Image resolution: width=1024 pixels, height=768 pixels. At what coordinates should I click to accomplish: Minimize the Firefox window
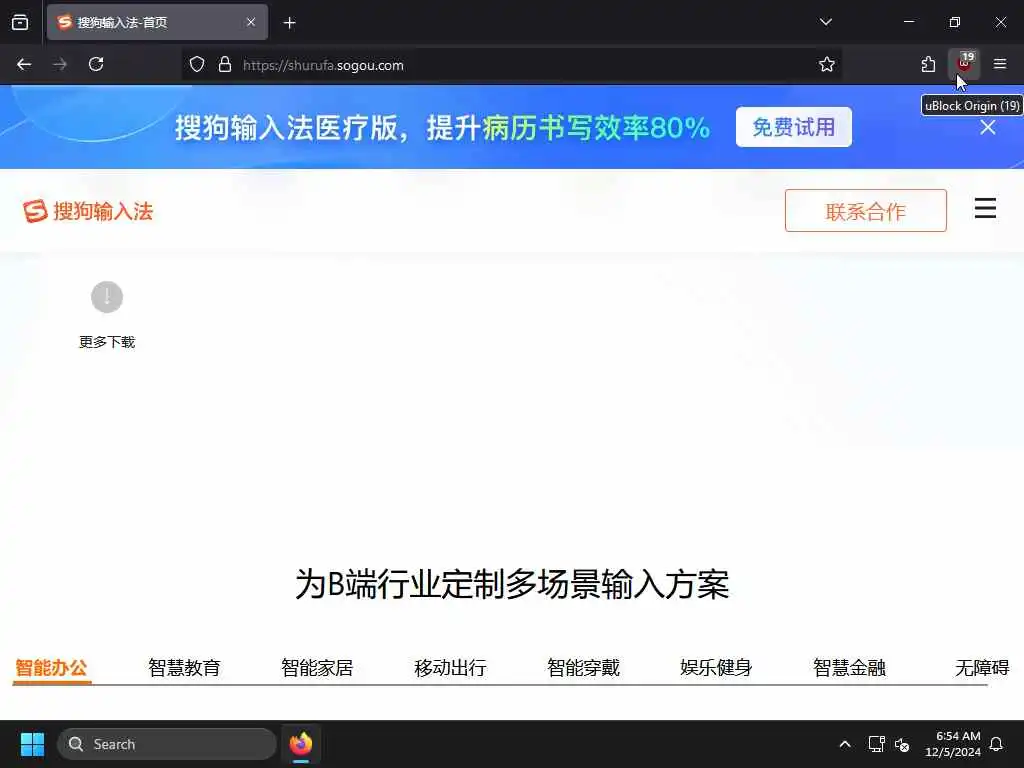pos(909,22)
